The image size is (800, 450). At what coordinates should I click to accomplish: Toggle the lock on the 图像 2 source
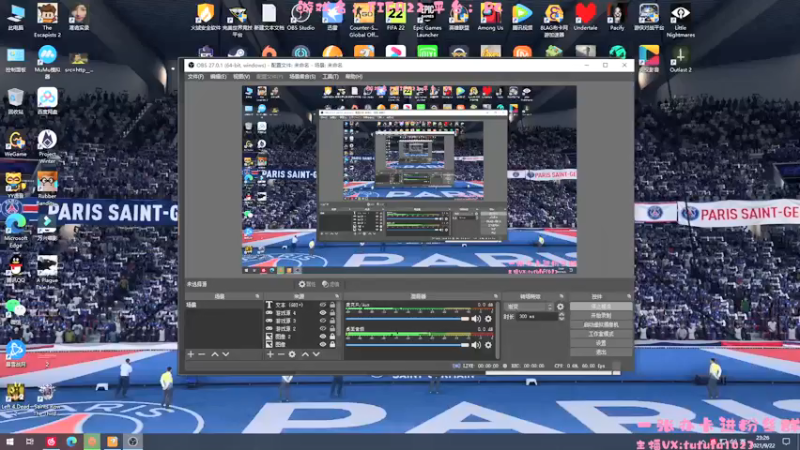pos(332,337)
